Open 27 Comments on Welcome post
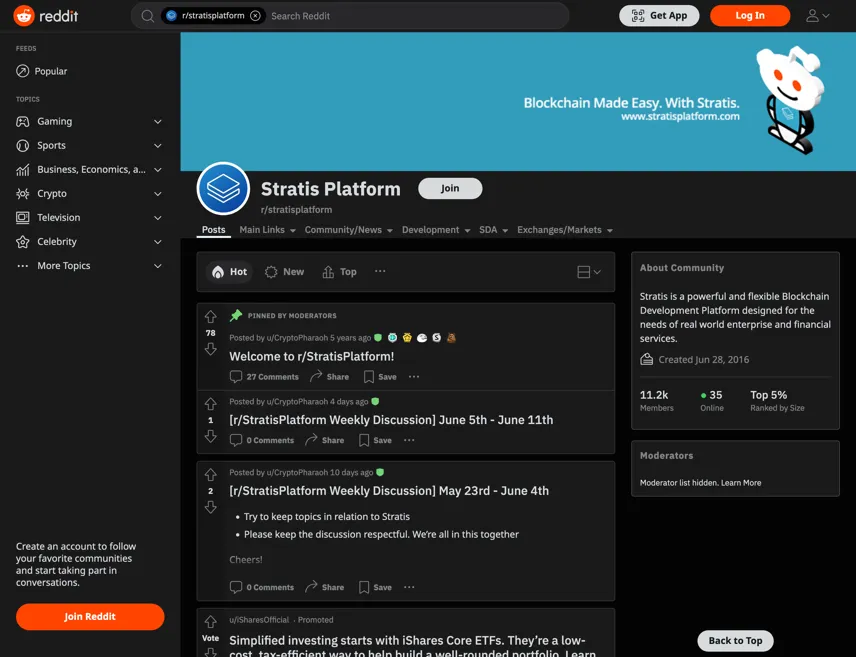Image resolution: width=856 pixels, height=657 pixels. coord(264,377)
